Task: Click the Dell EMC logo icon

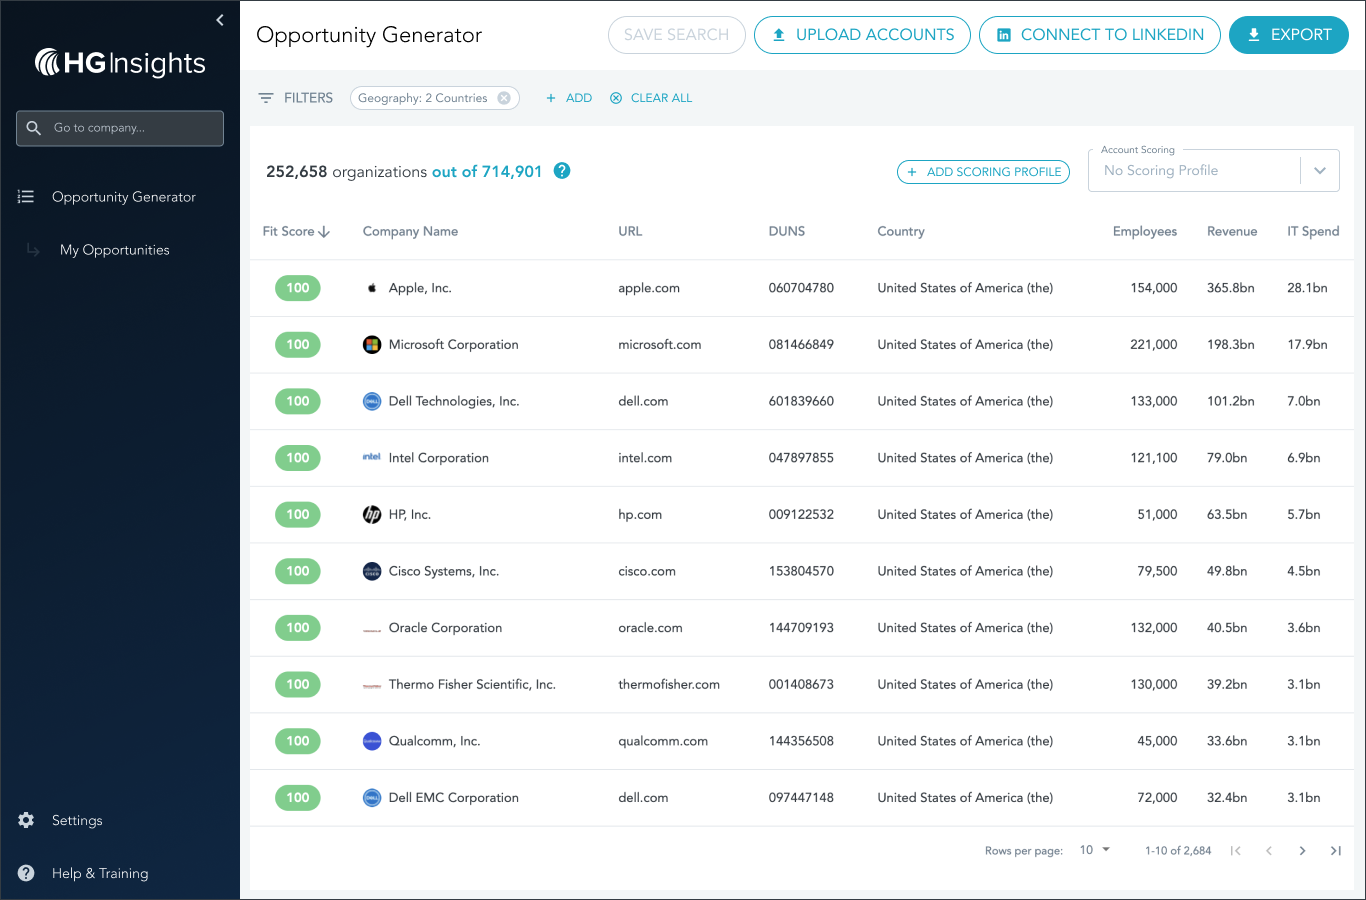Action: click(372, 798)
